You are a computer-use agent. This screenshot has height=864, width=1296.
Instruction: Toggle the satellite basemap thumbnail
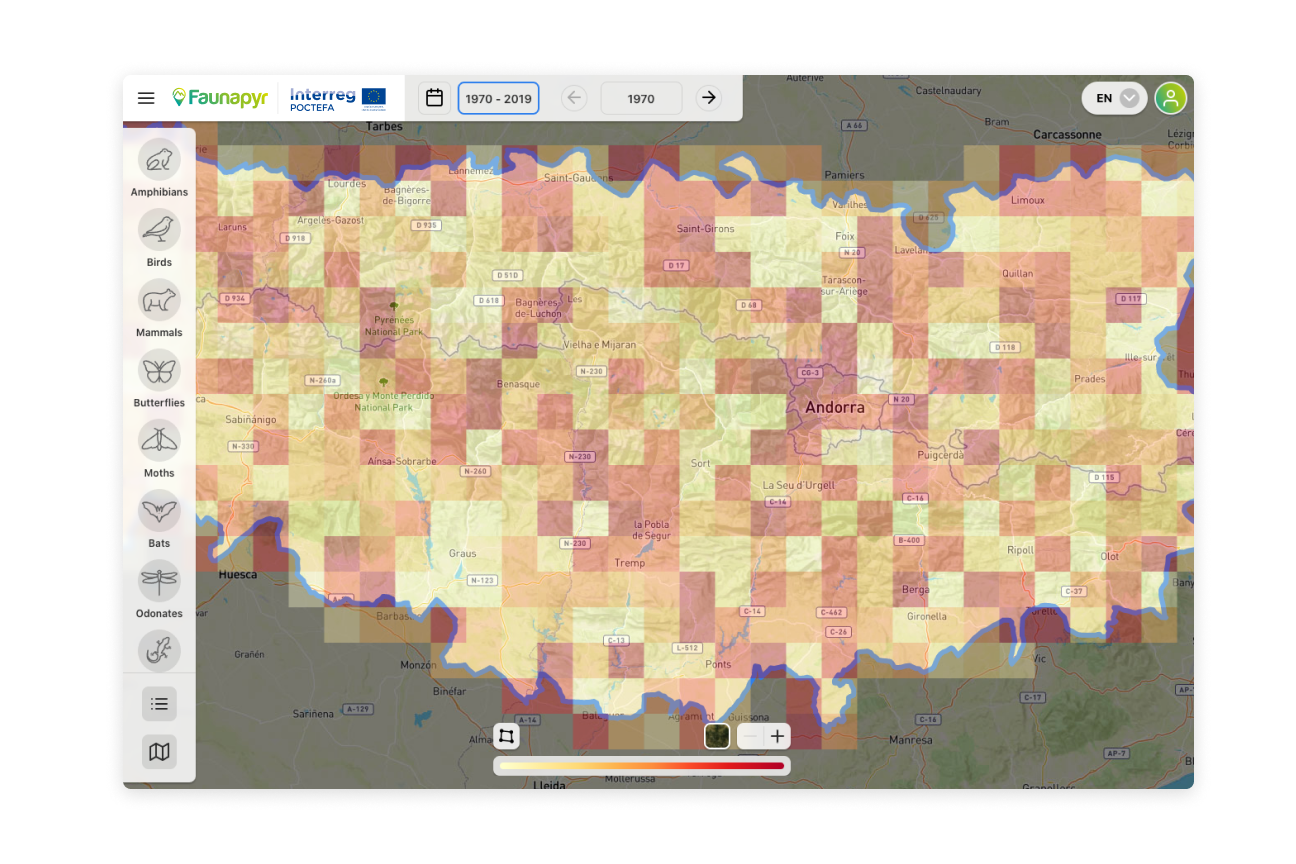click(717, 736)
